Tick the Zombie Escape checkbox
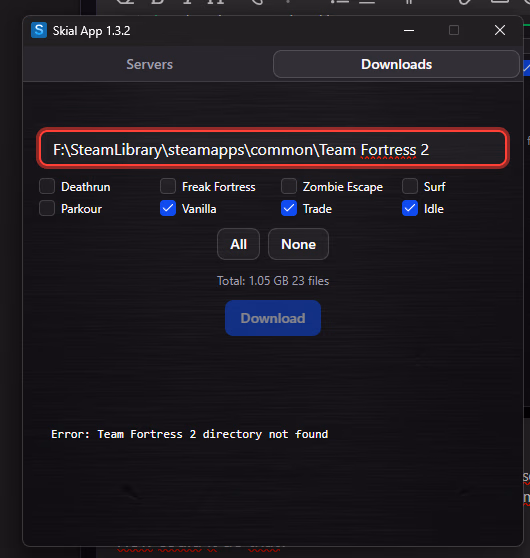Viewport: 530px width, 558px height. pyautogui.click(x=289, y=186)
